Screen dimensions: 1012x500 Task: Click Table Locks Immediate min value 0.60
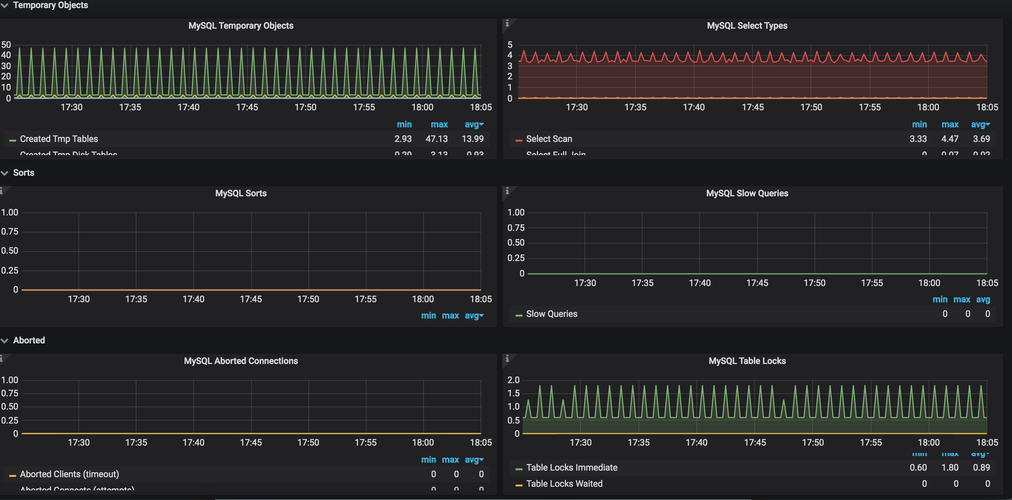919,468
